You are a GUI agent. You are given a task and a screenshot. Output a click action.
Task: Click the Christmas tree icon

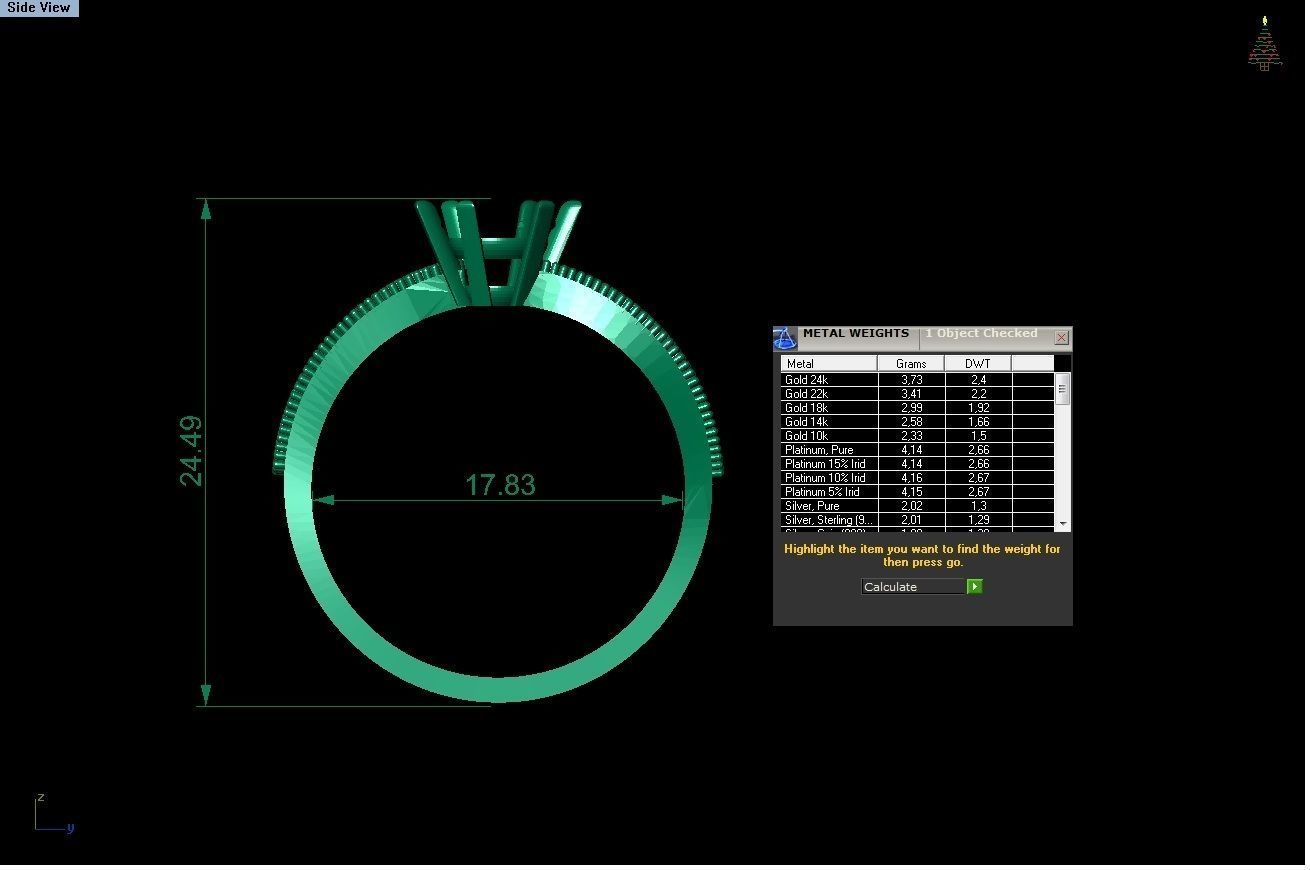tap(1265, 44)
